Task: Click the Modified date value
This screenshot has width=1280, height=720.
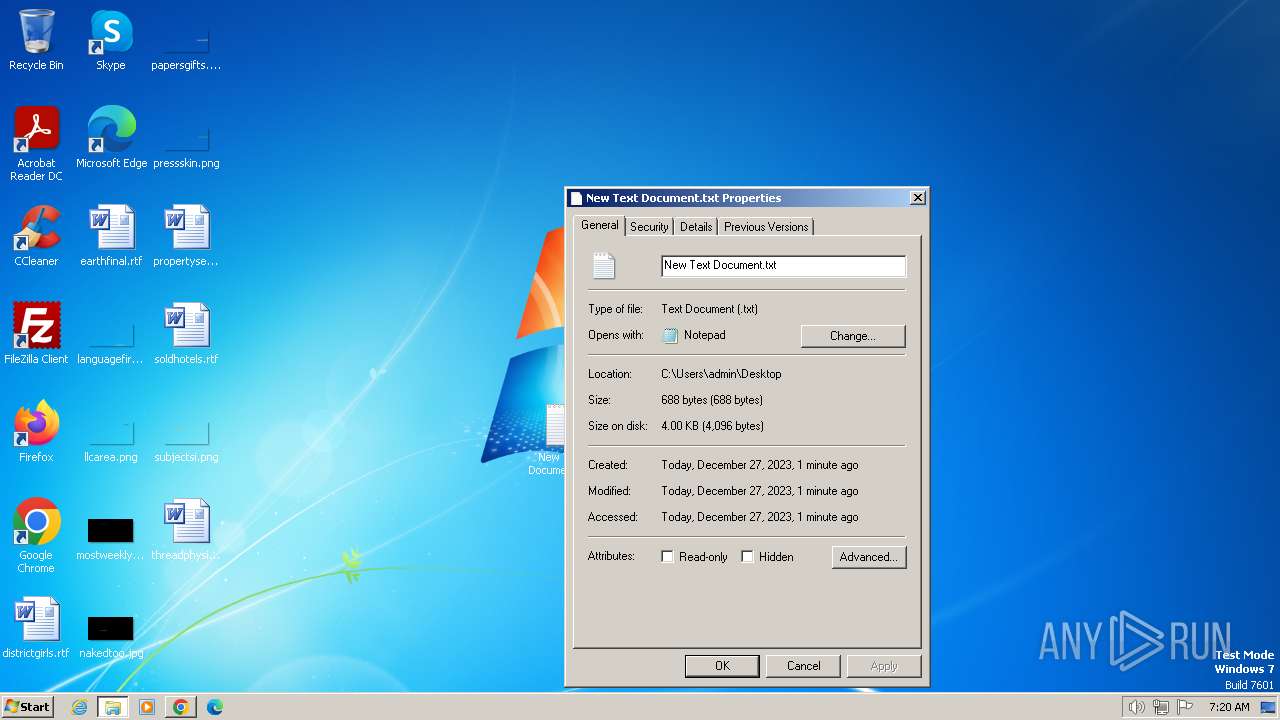Action: coord(760,491)
